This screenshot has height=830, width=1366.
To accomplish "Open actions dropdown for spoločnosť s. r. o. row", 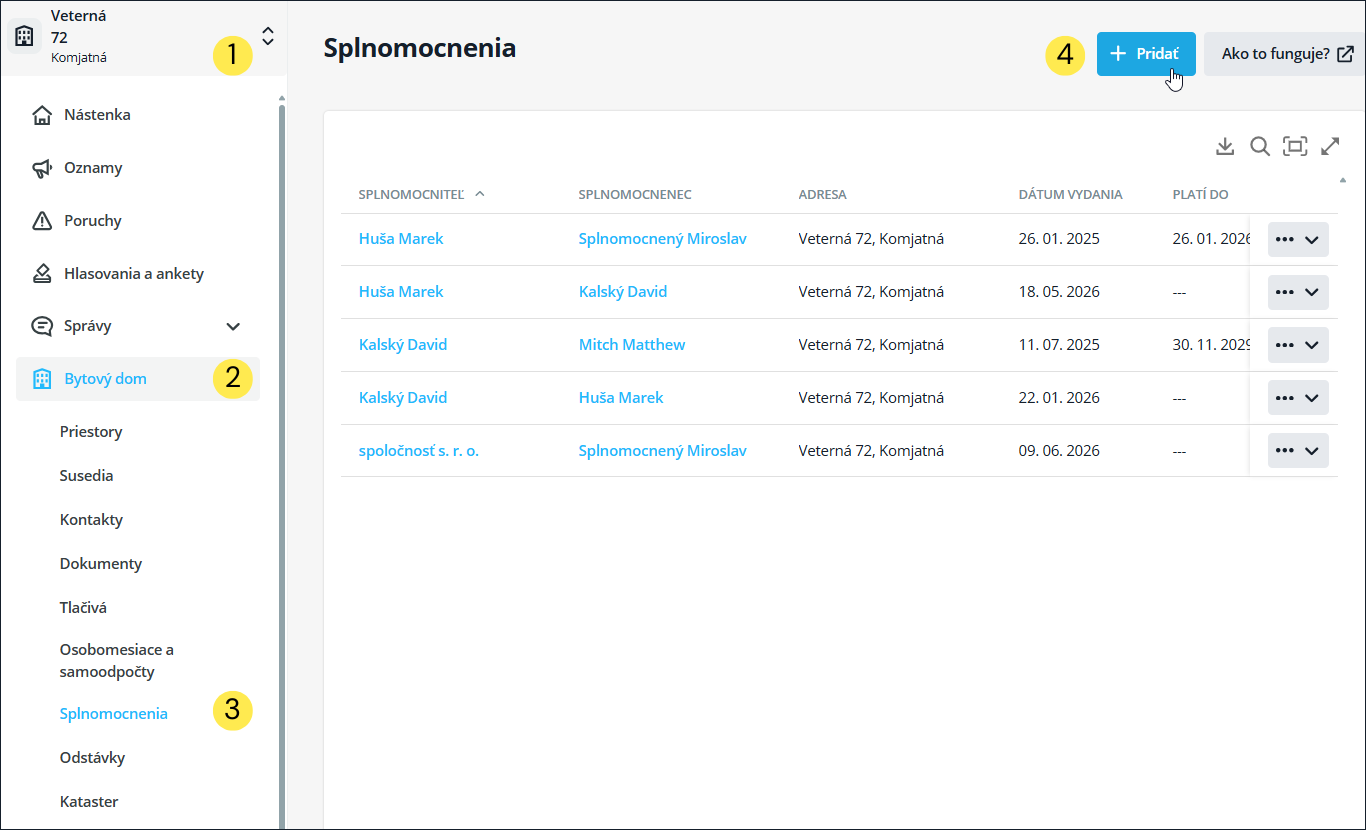I will click(1298, 451).
